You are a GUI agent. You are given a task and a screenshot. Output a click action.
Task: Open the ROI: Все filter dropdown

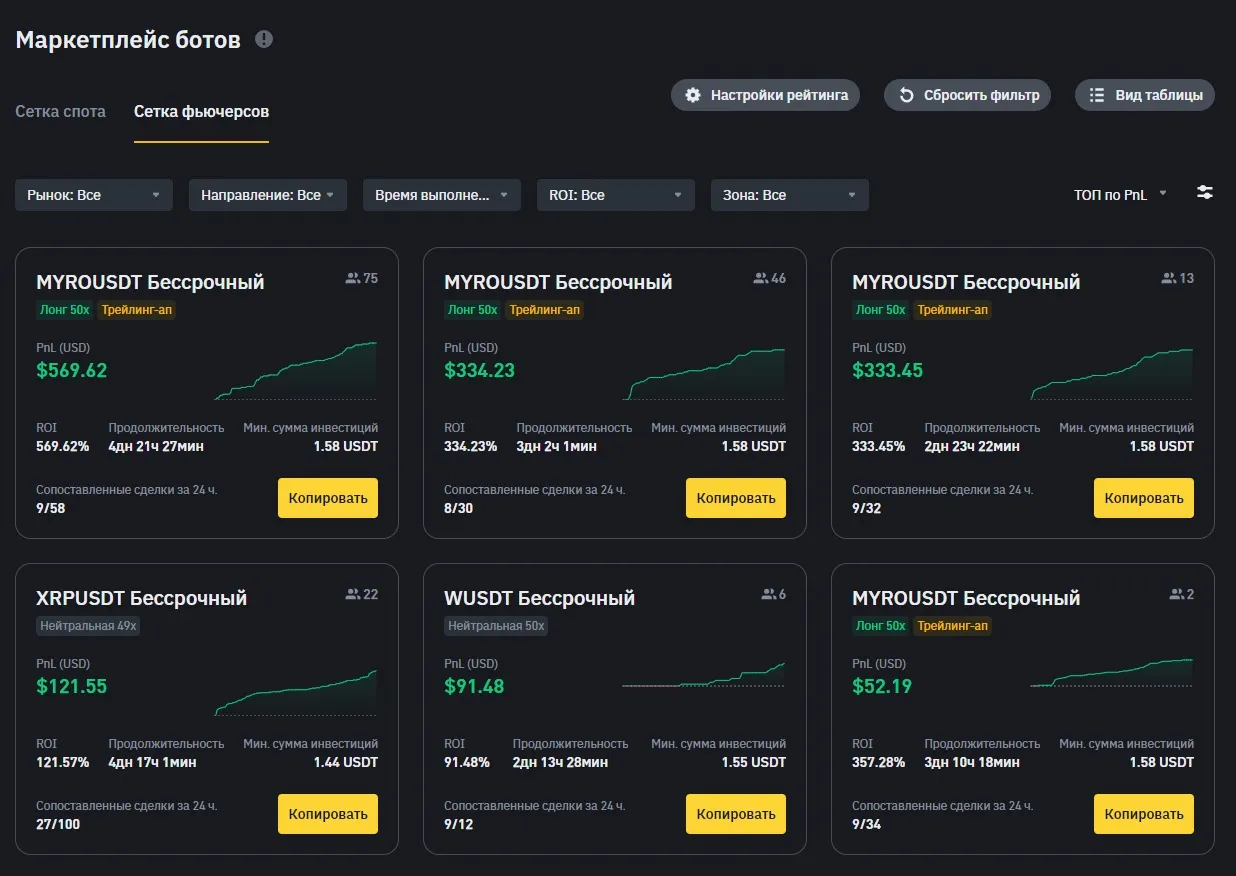(x=615, y=195)
